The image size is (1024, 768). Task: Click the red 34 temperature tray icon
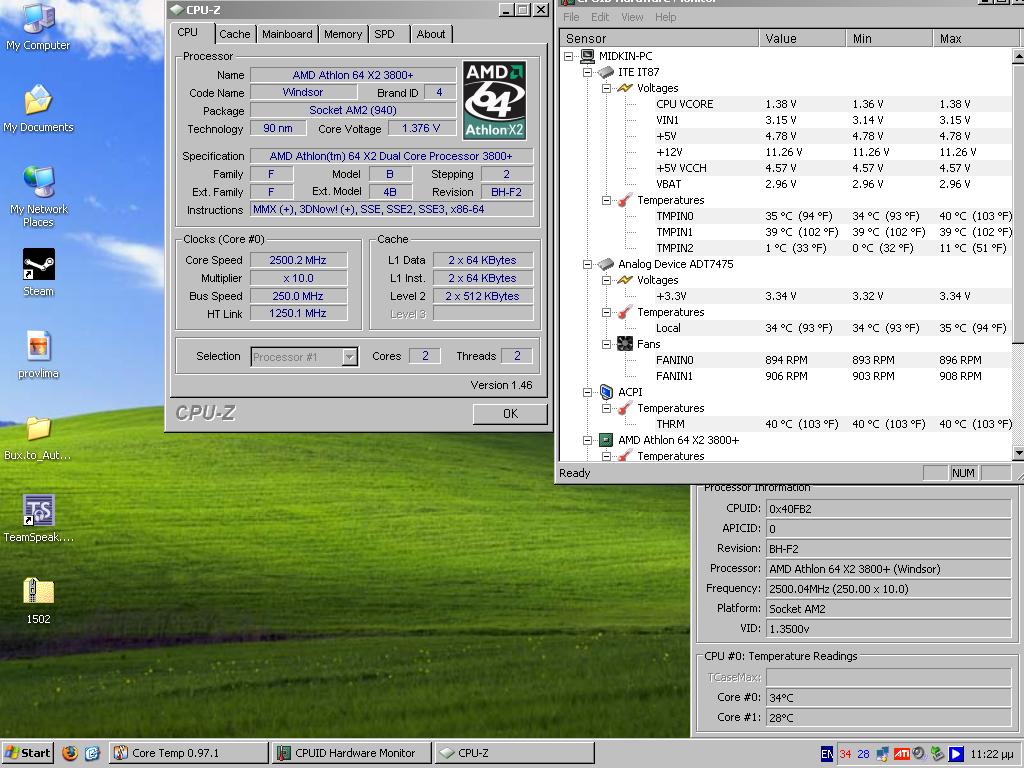click(845, 754)
